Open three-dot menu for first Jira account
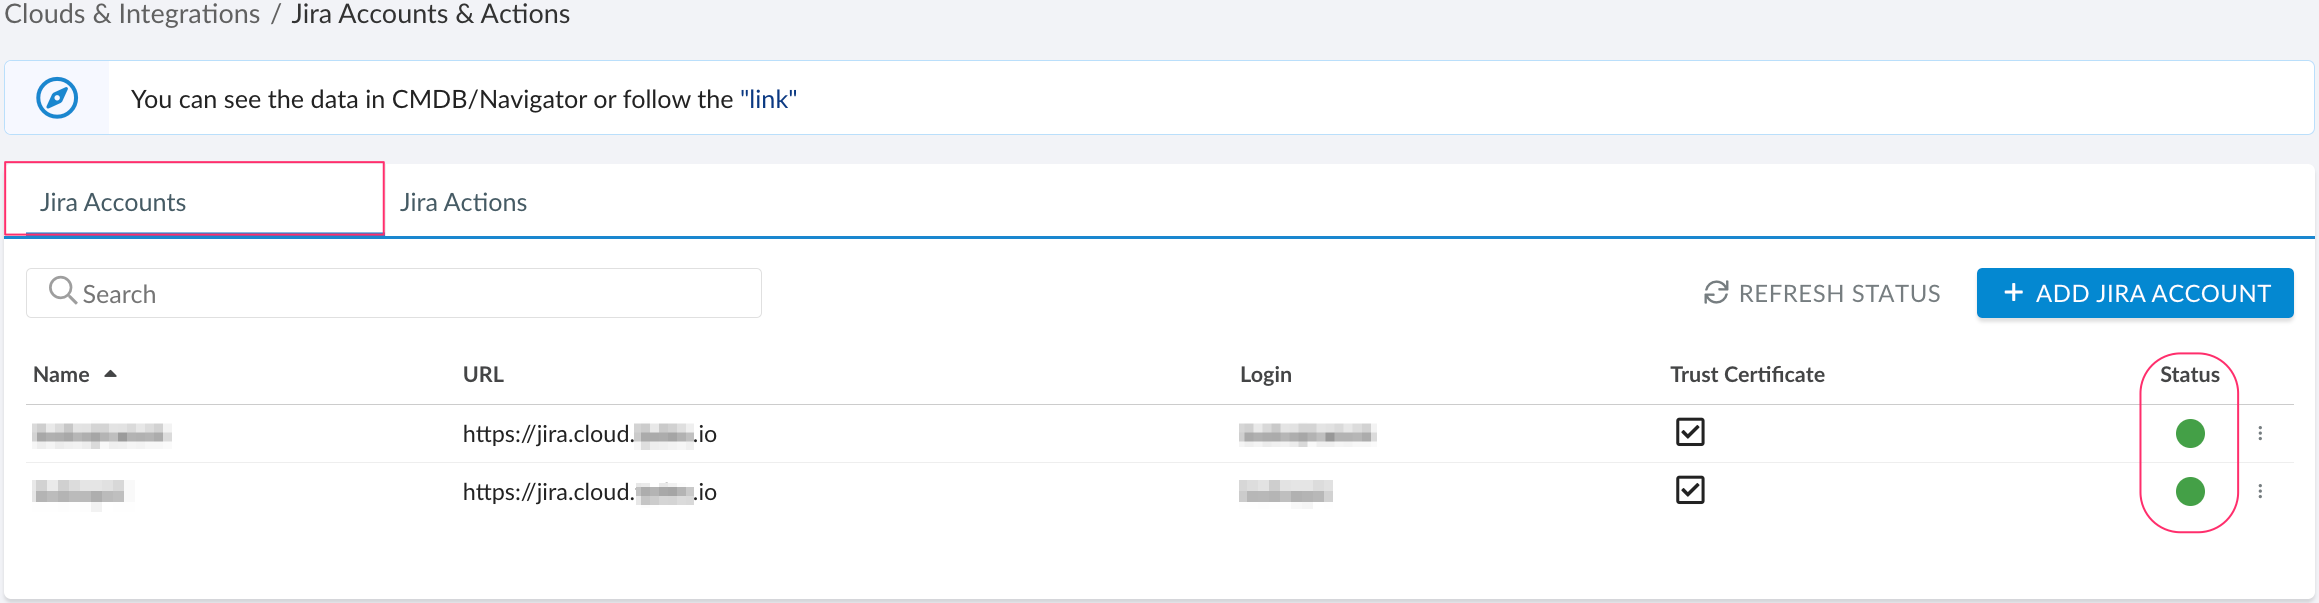Image resolution: width=2319 pixels, height=603 pixels. click(x=2260, y=433)
